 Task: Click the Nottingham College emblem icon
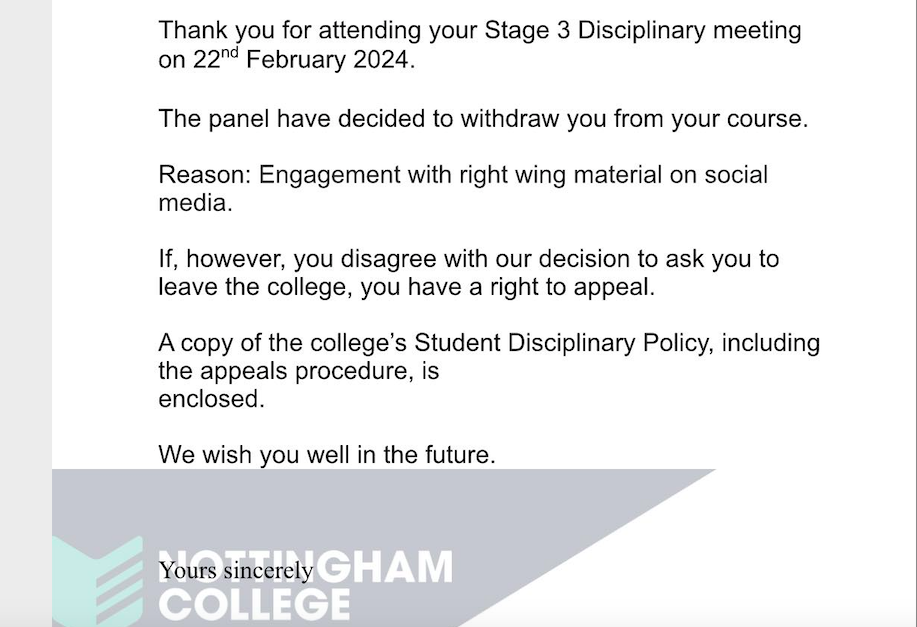click(x=98, y=580)
